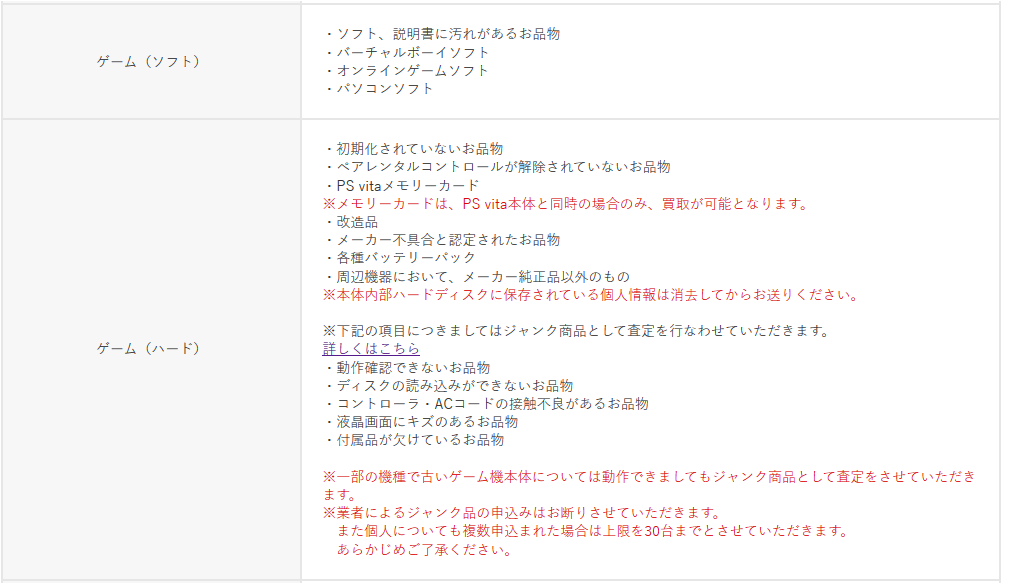Image resolution: width=1026 pixels, height=584 pixels.
Task: Click the コントローラ・ACコードの接触不良 line
Action: (487, 404)
